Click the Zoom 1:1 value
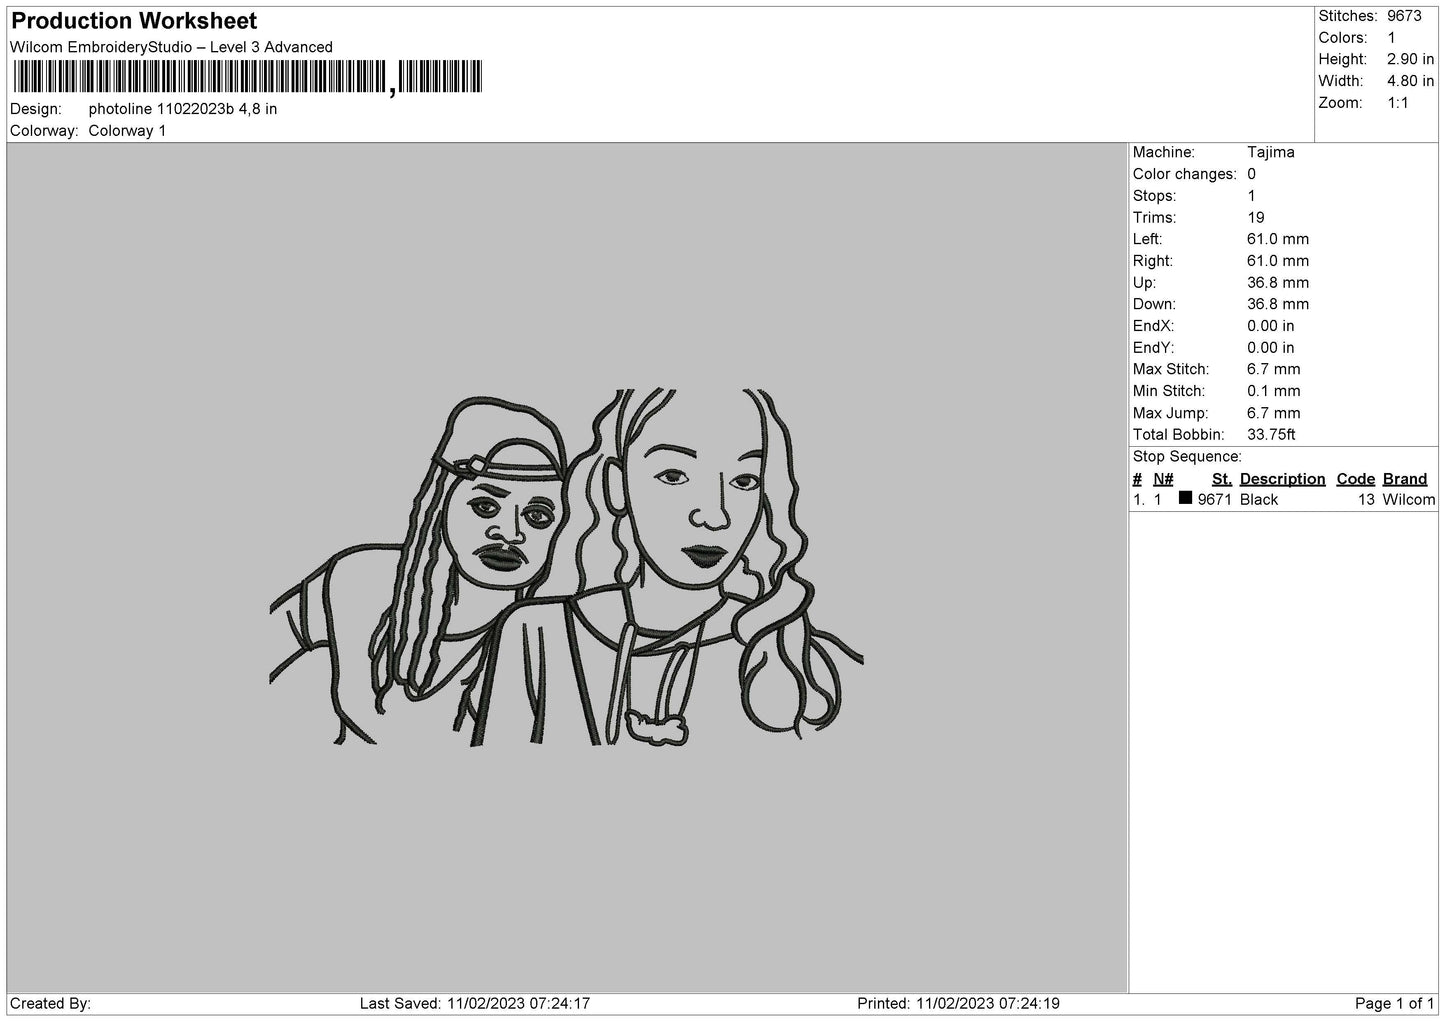The width and height of the screenshot is (1445, 1021). pos(1397,103)
